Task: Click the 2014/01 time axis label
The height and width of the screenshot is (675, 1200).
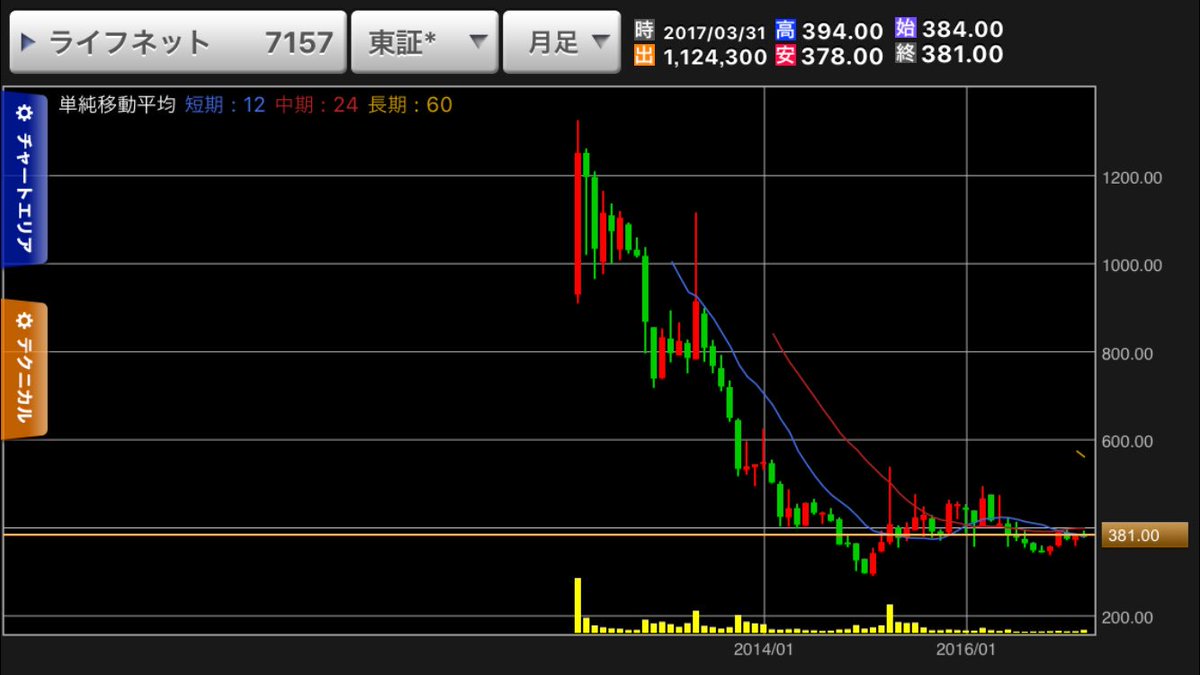Action: pyautogui.click(x=764, y=650)
